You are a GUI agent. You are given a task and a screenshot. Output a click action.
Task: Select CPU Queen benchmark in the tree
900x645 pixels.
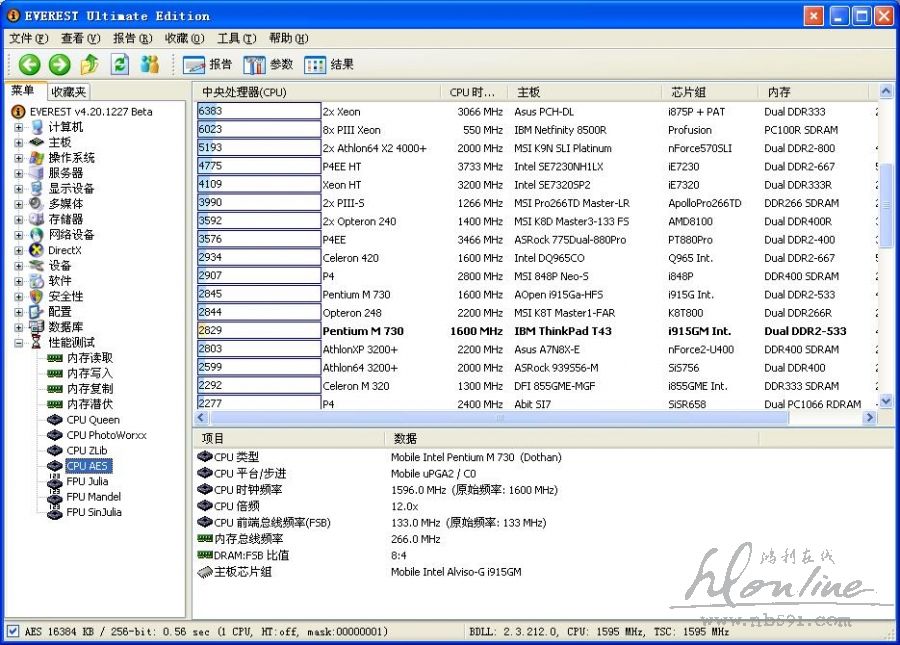92,420
